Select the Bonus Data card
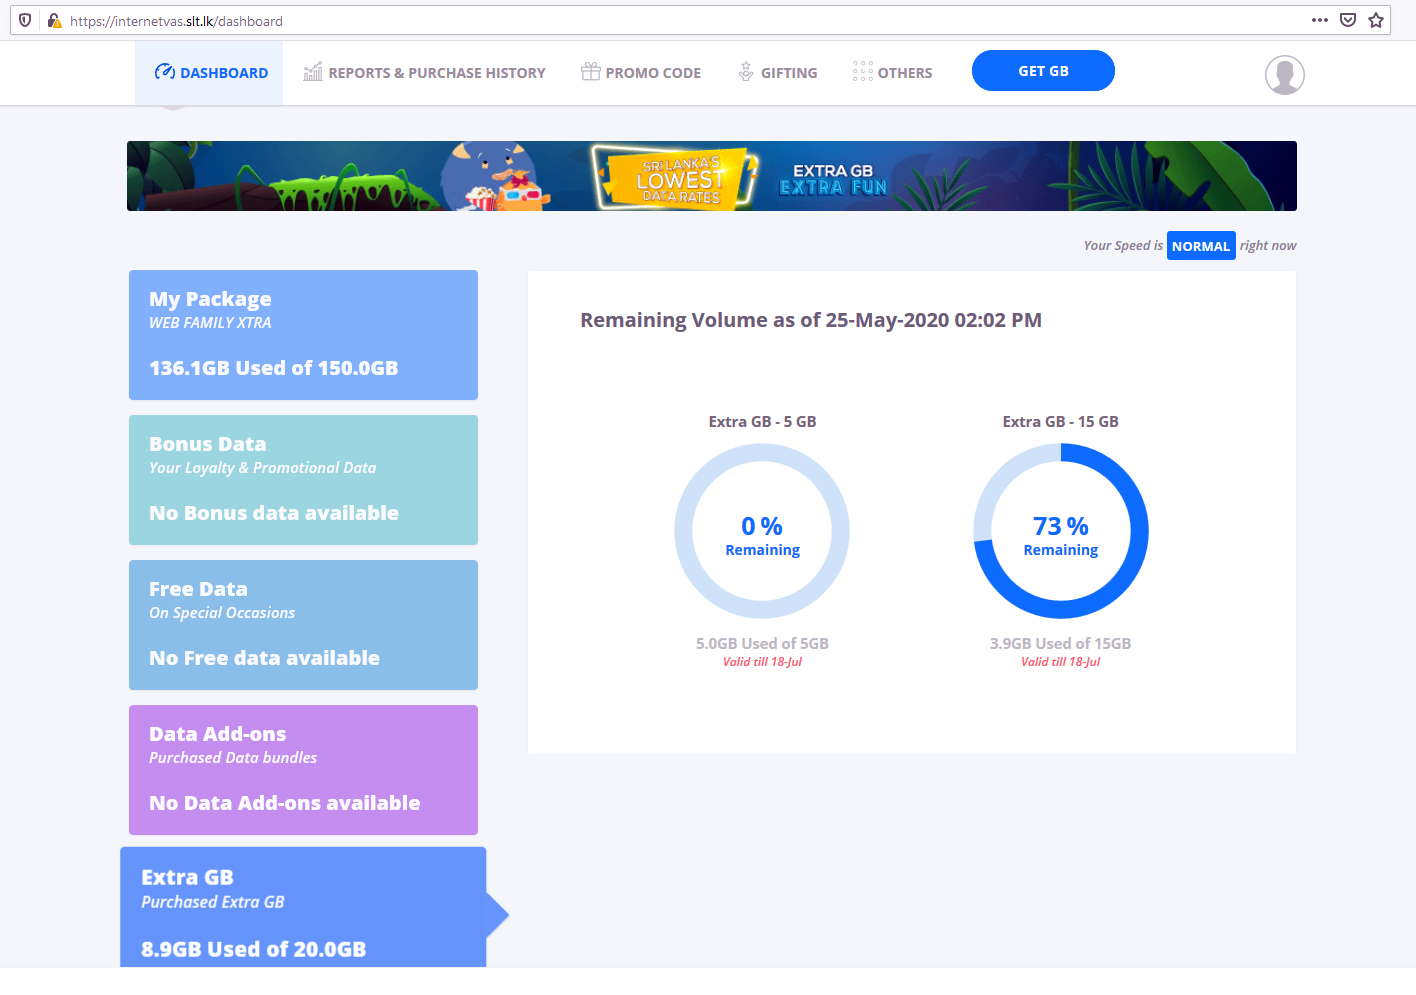Image resolution: width=1416 pixels, height=995 pixels. (x=303, y=480)
